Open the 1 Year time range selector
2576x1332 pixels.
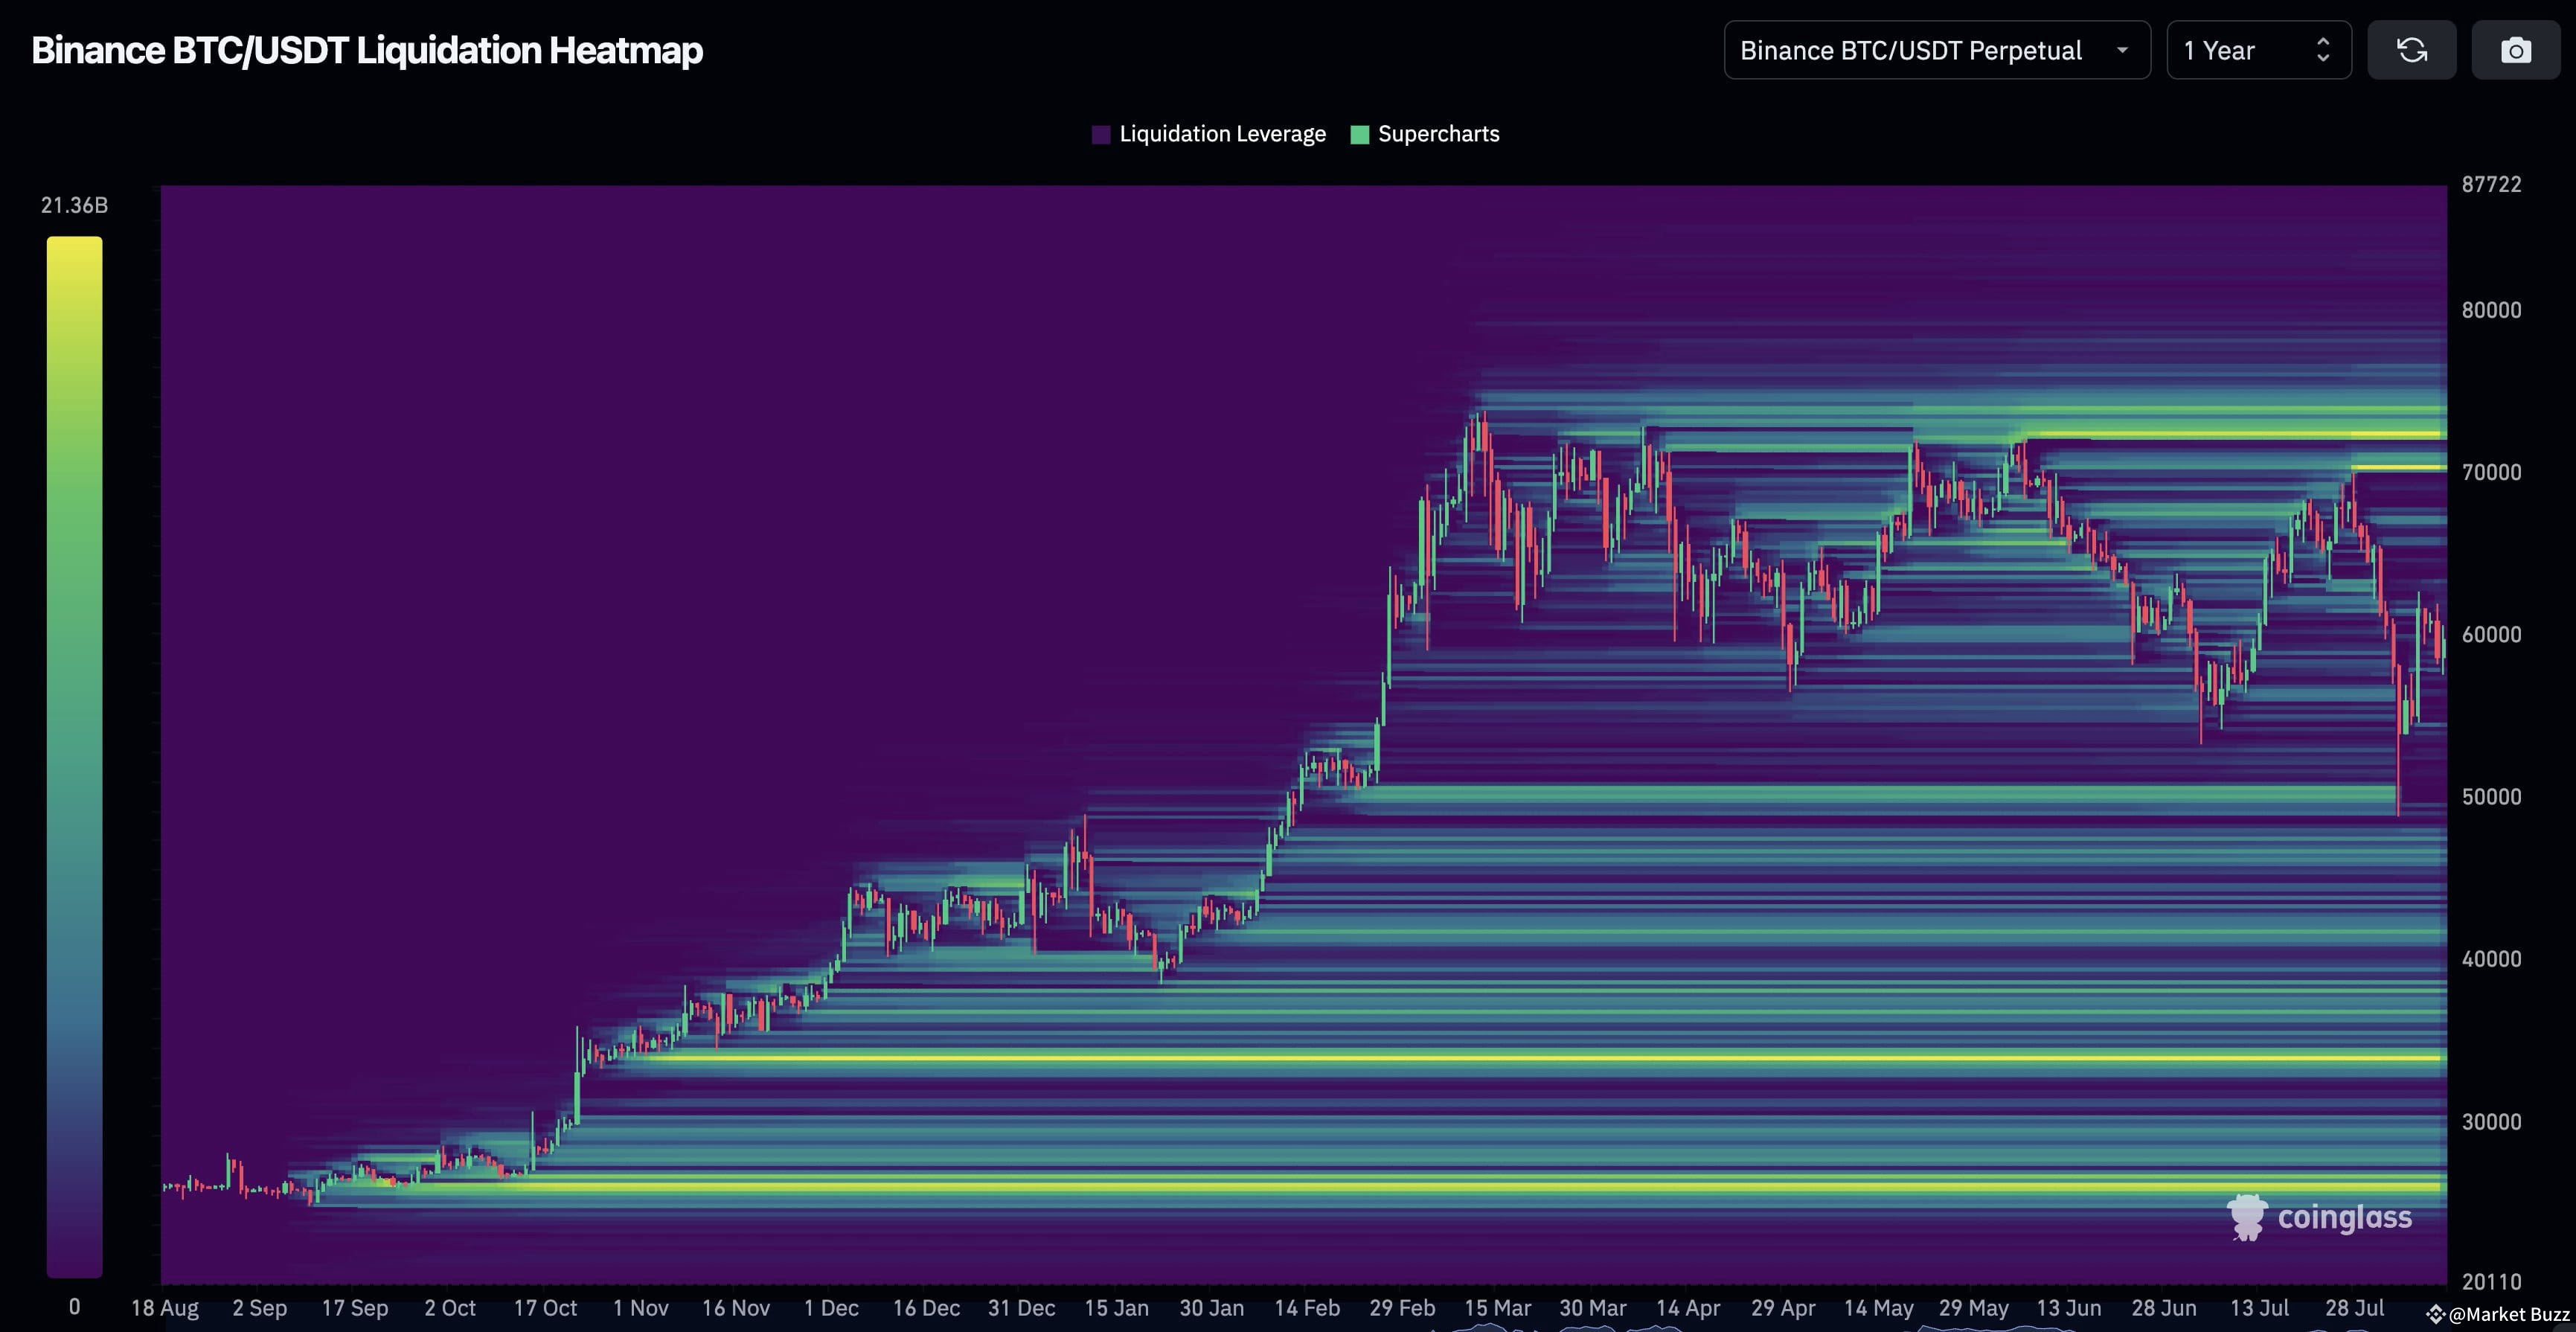pos(2258,49)
